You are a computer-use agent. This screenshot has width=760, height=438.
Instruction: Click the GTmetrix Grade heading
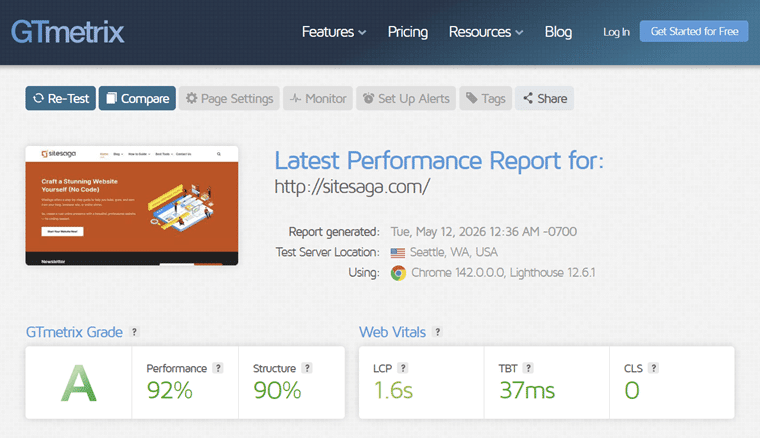click(x=74, y=332)
